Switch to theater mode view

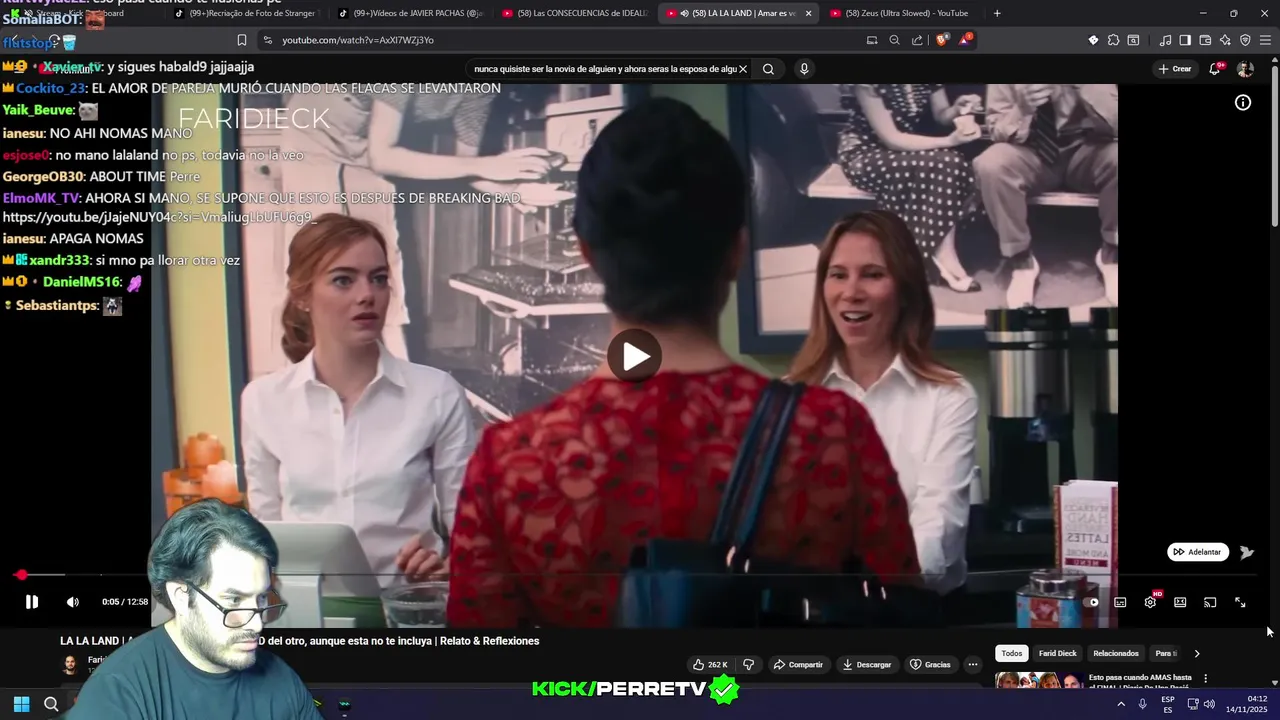1180,602
